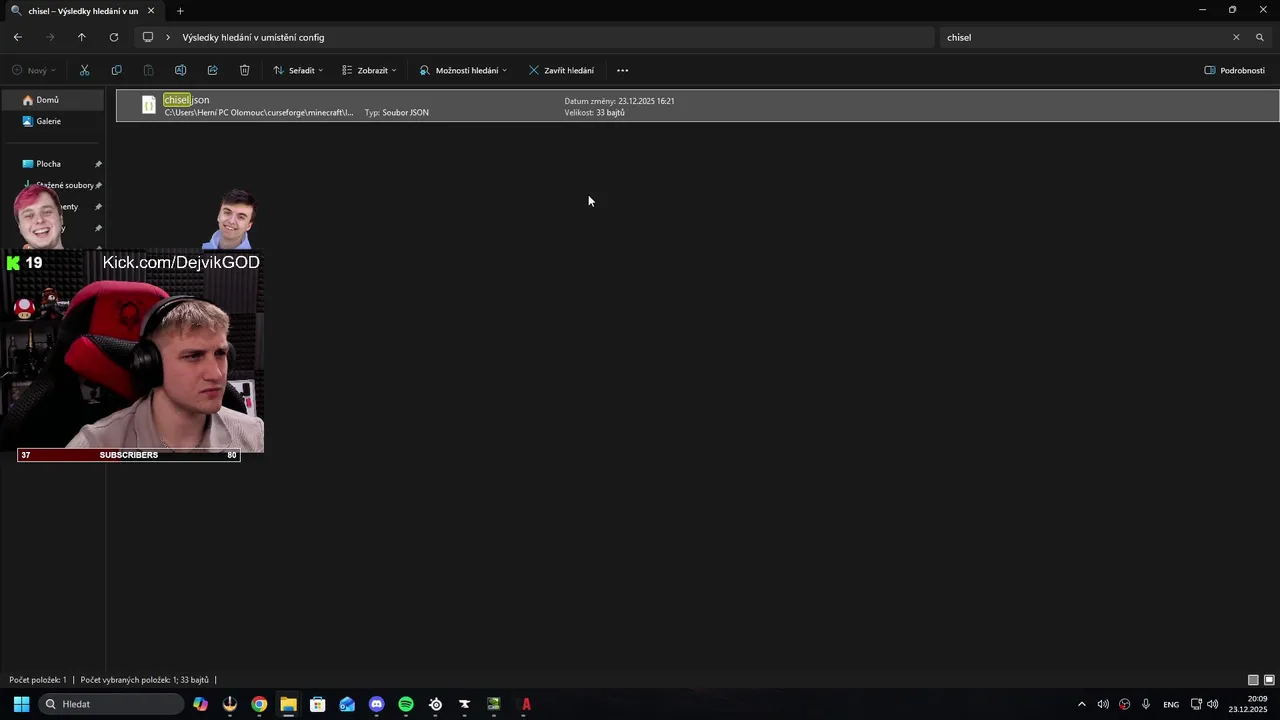Click the Typ: Soubor JSON text
Image resolution: width=1280 pixels, height=720 pixels.
tap(397, 112)
